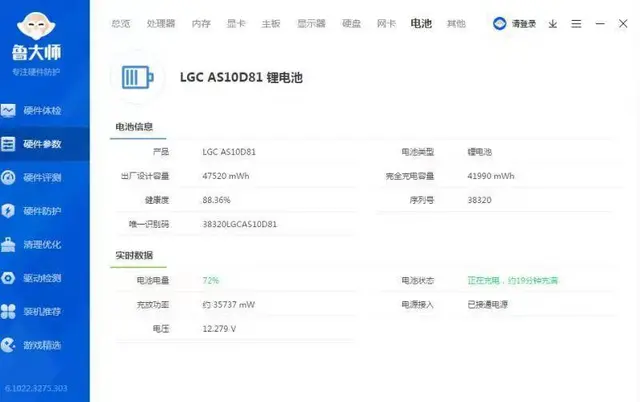Click the 硬件参数 sidebar icon

(x=8, y=144)
